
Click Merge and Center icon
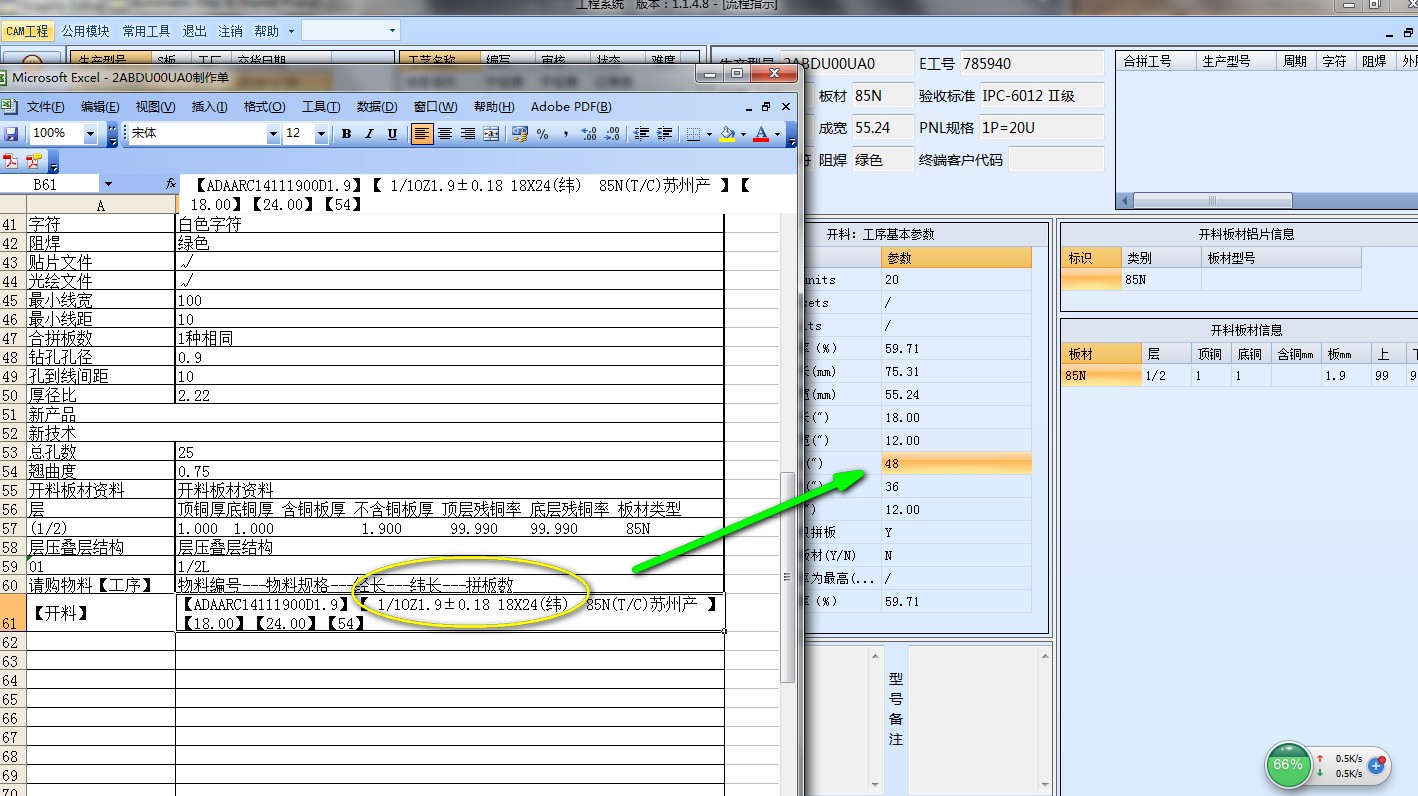(x=491, y=134)
